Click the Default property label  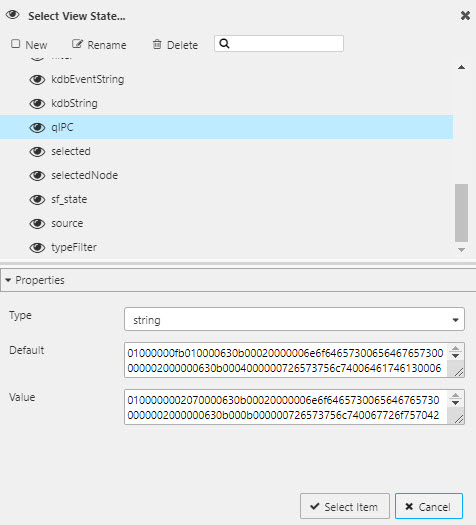click(27, 350)
